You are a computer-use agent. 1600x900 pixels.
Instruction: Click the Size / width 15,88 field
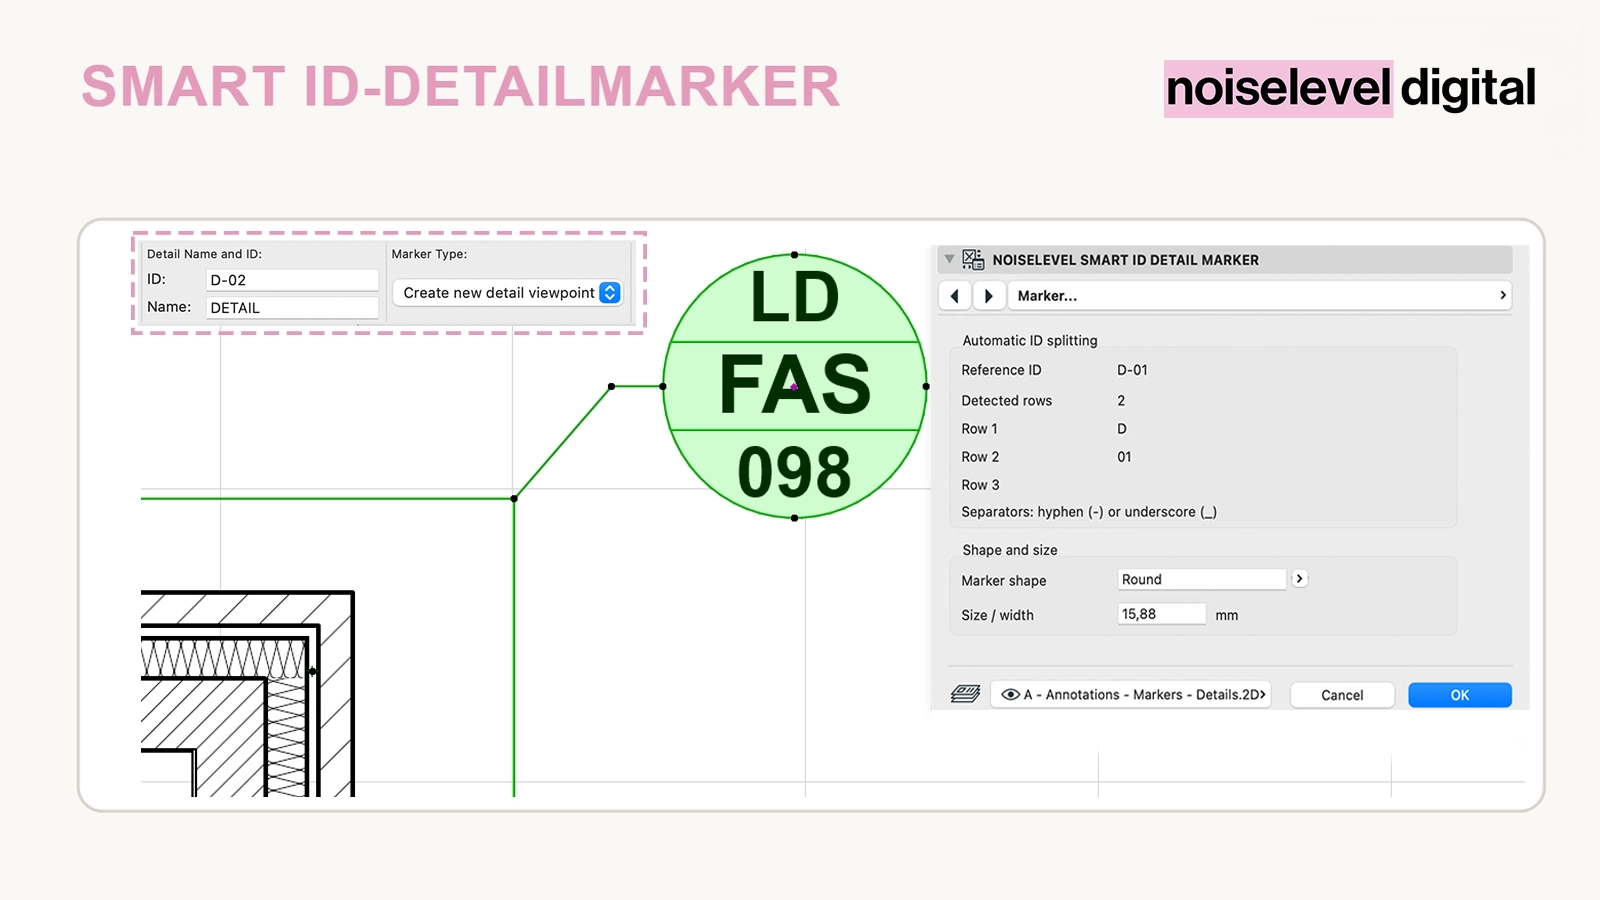point(1162,614)
